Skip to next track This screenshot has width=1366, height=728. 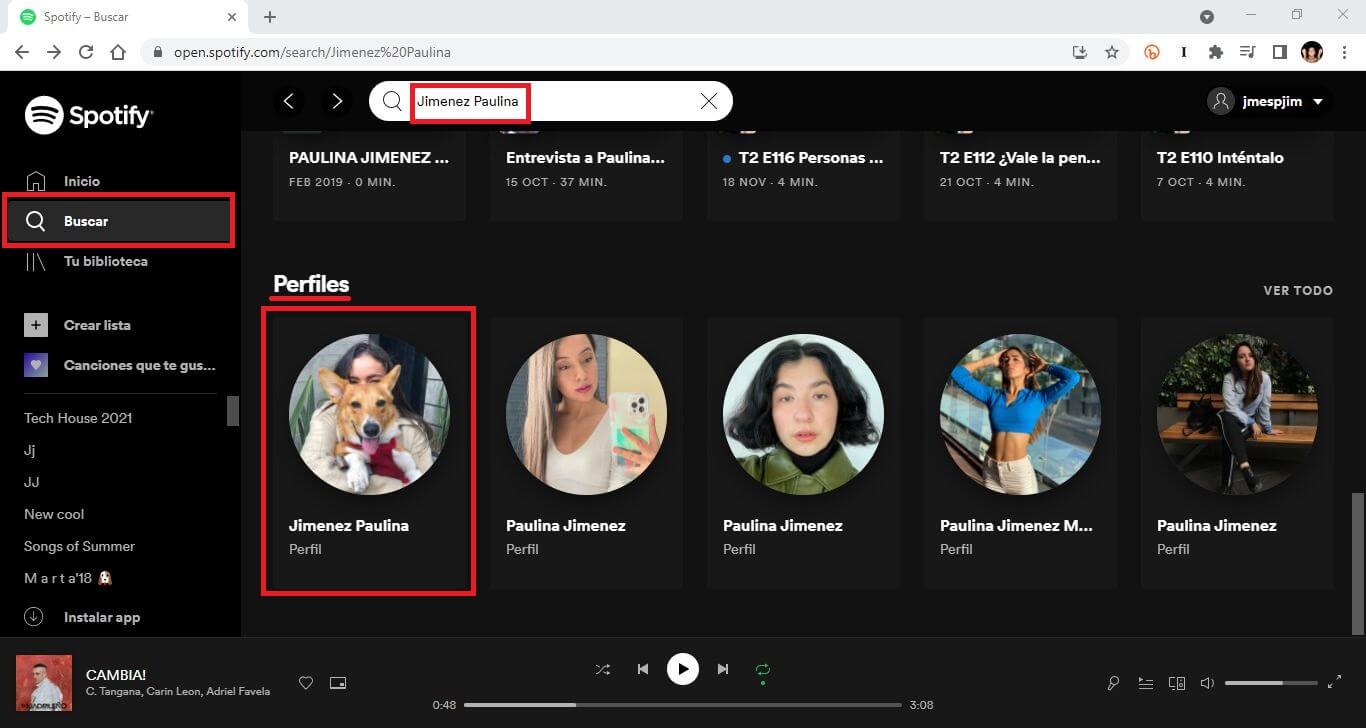click(723, 669)
